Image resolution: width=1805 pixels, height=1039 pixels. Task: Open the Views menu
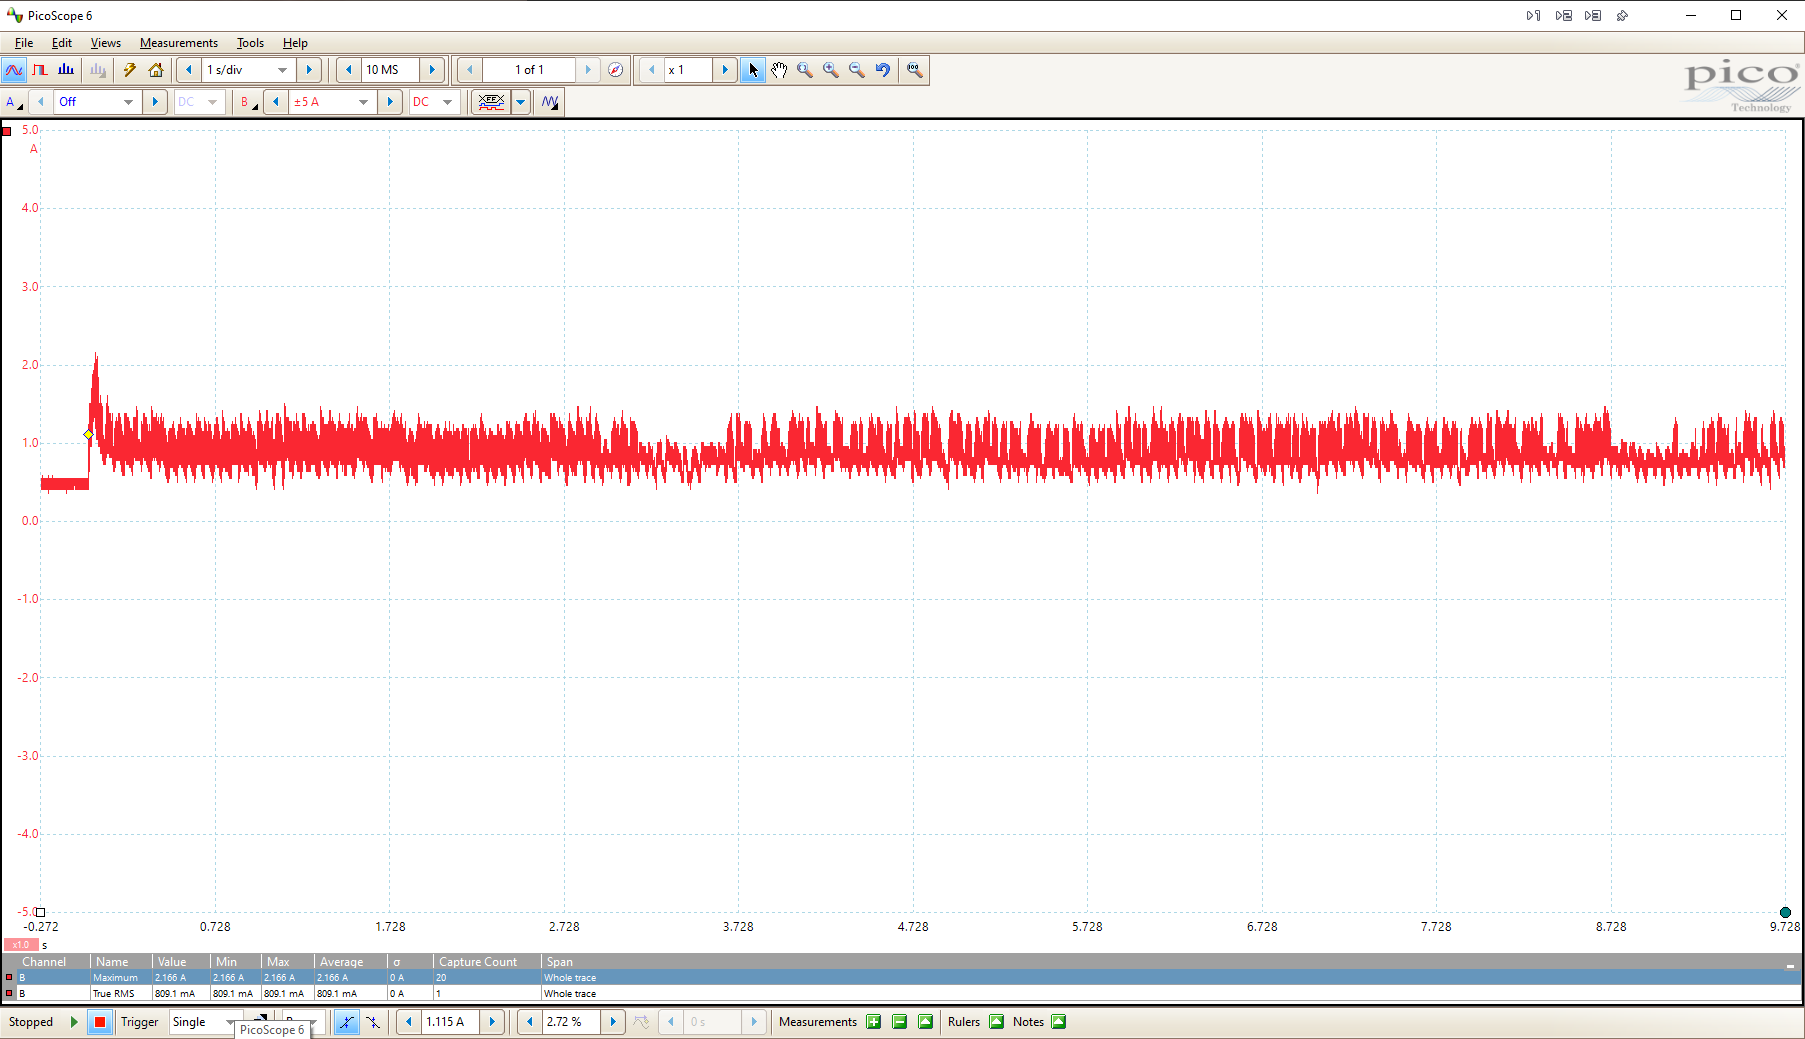(x=106, y=43)
